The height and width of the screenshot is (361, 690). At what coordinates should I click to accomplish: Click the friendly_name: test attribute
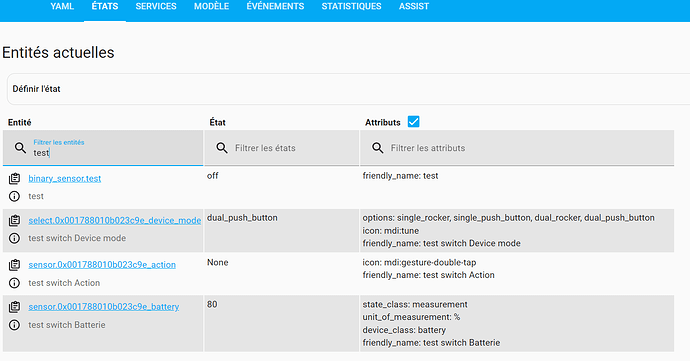coord(400,176)
